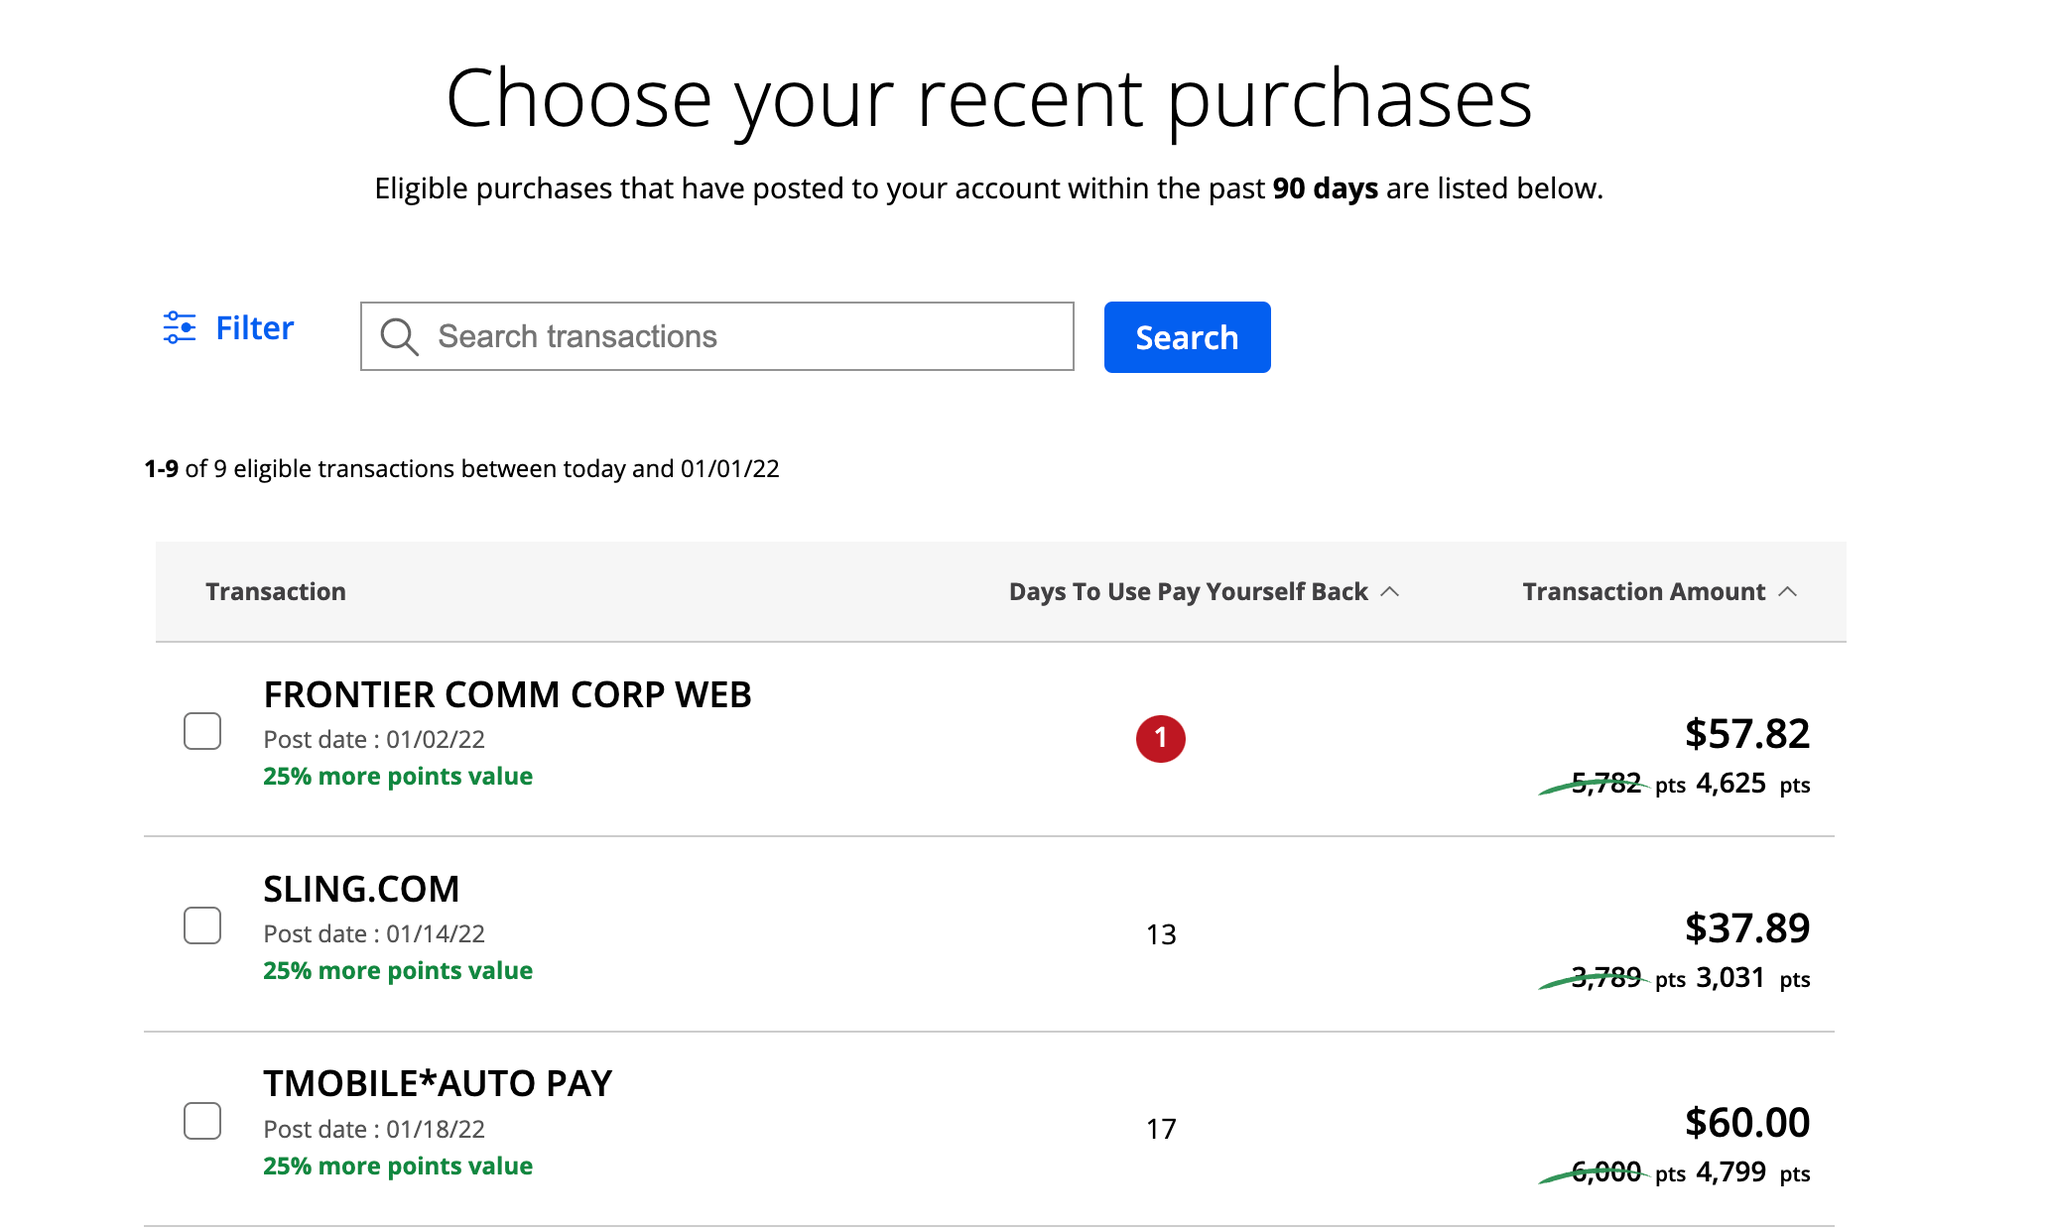Select the SLING.COM transaction name
This screenshot has width=2048, height=1230.
[361, 888]
